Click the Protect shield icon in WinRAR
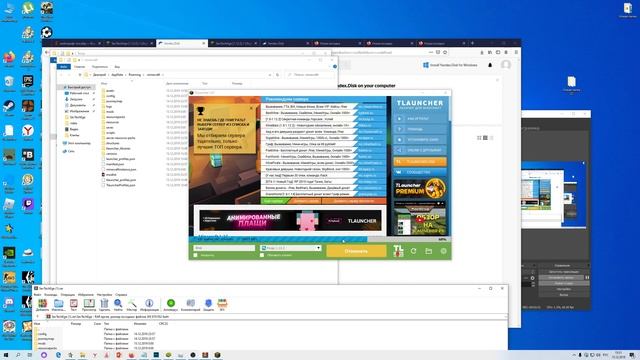The height and width of the screenshot is (360, 640). [208, 305]
